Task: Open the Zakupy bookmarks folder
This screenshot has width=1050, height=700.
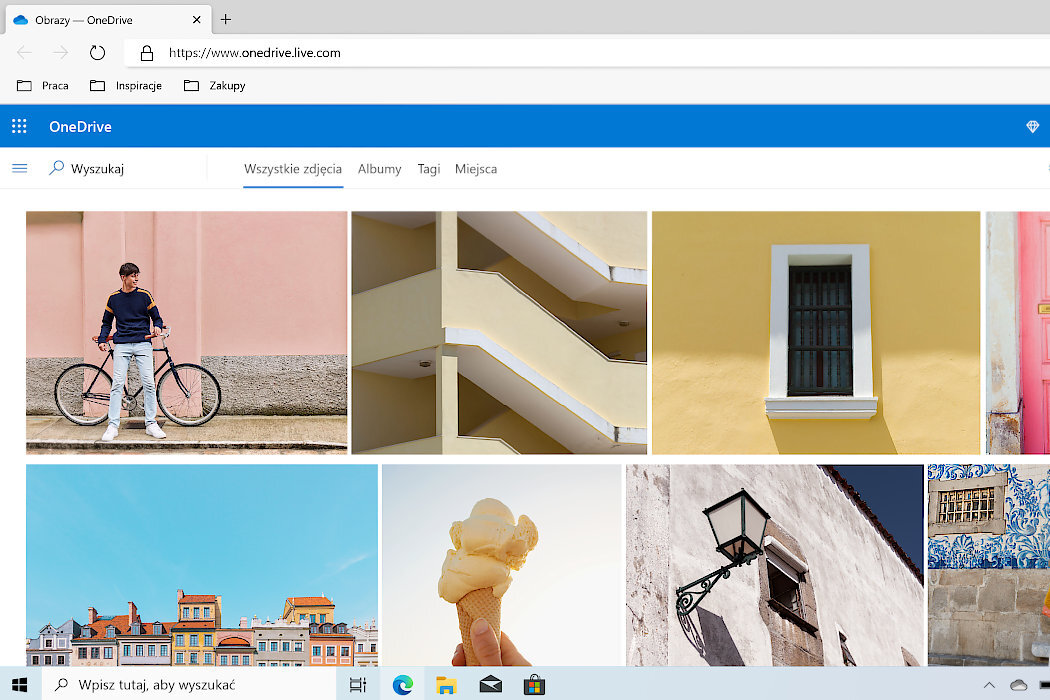Action: (x=215, y=86)
